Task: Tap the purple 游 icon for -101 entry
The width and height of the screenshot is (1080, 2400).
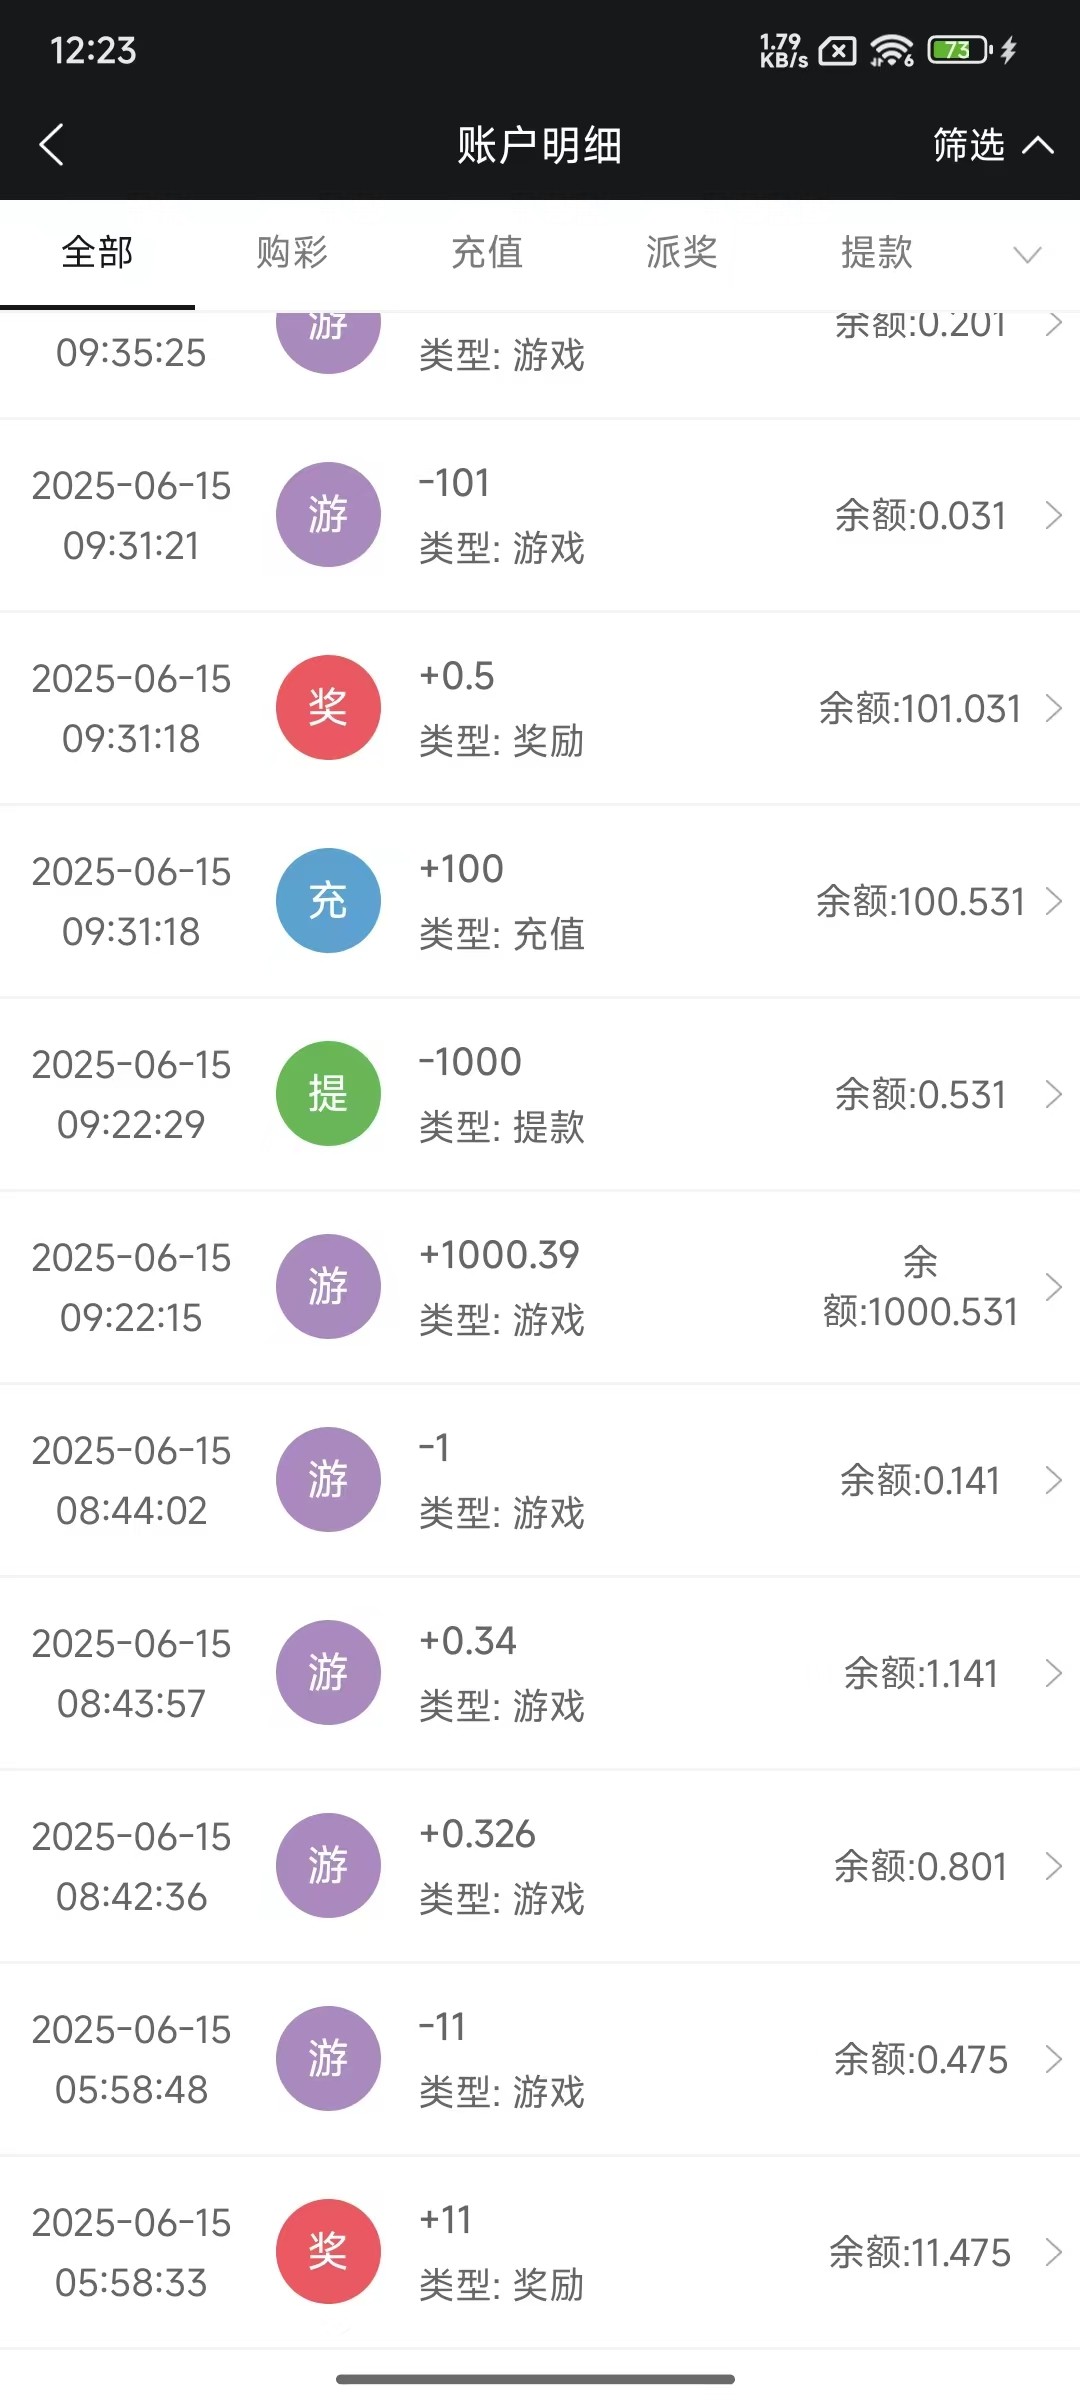Action: click(x=328, y=514)
